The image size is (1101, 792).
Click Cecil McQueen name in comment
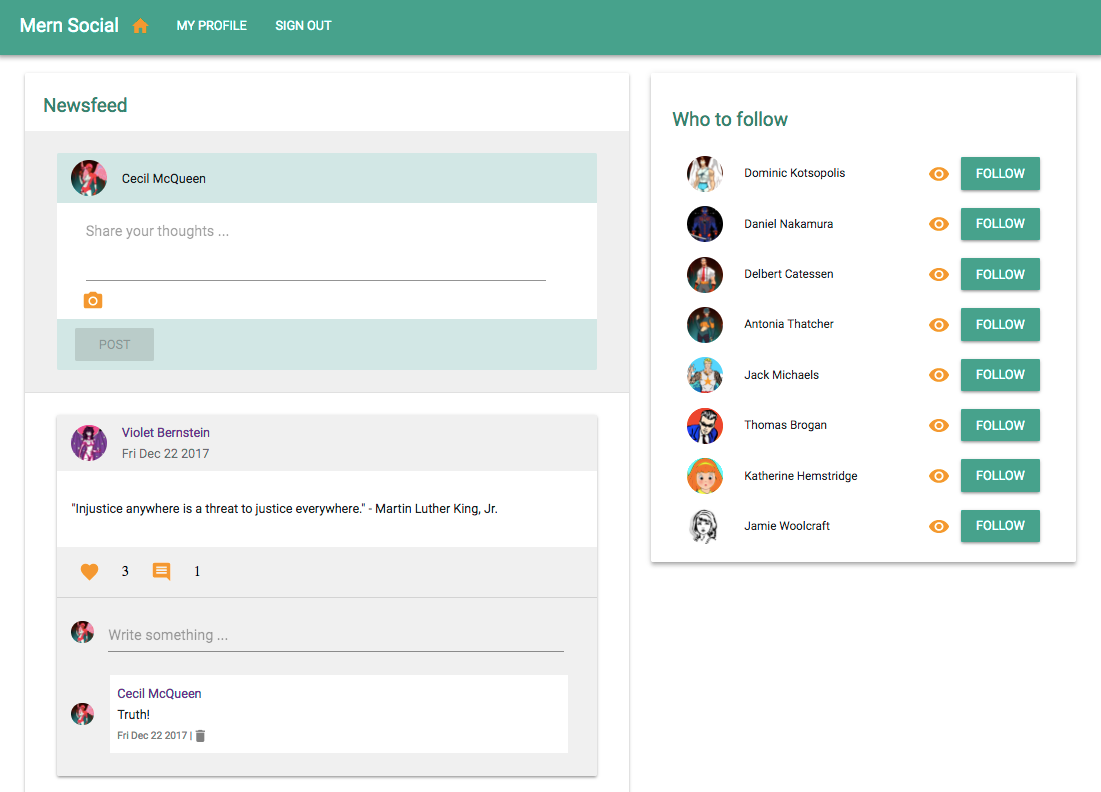click(x=159, y=693)
